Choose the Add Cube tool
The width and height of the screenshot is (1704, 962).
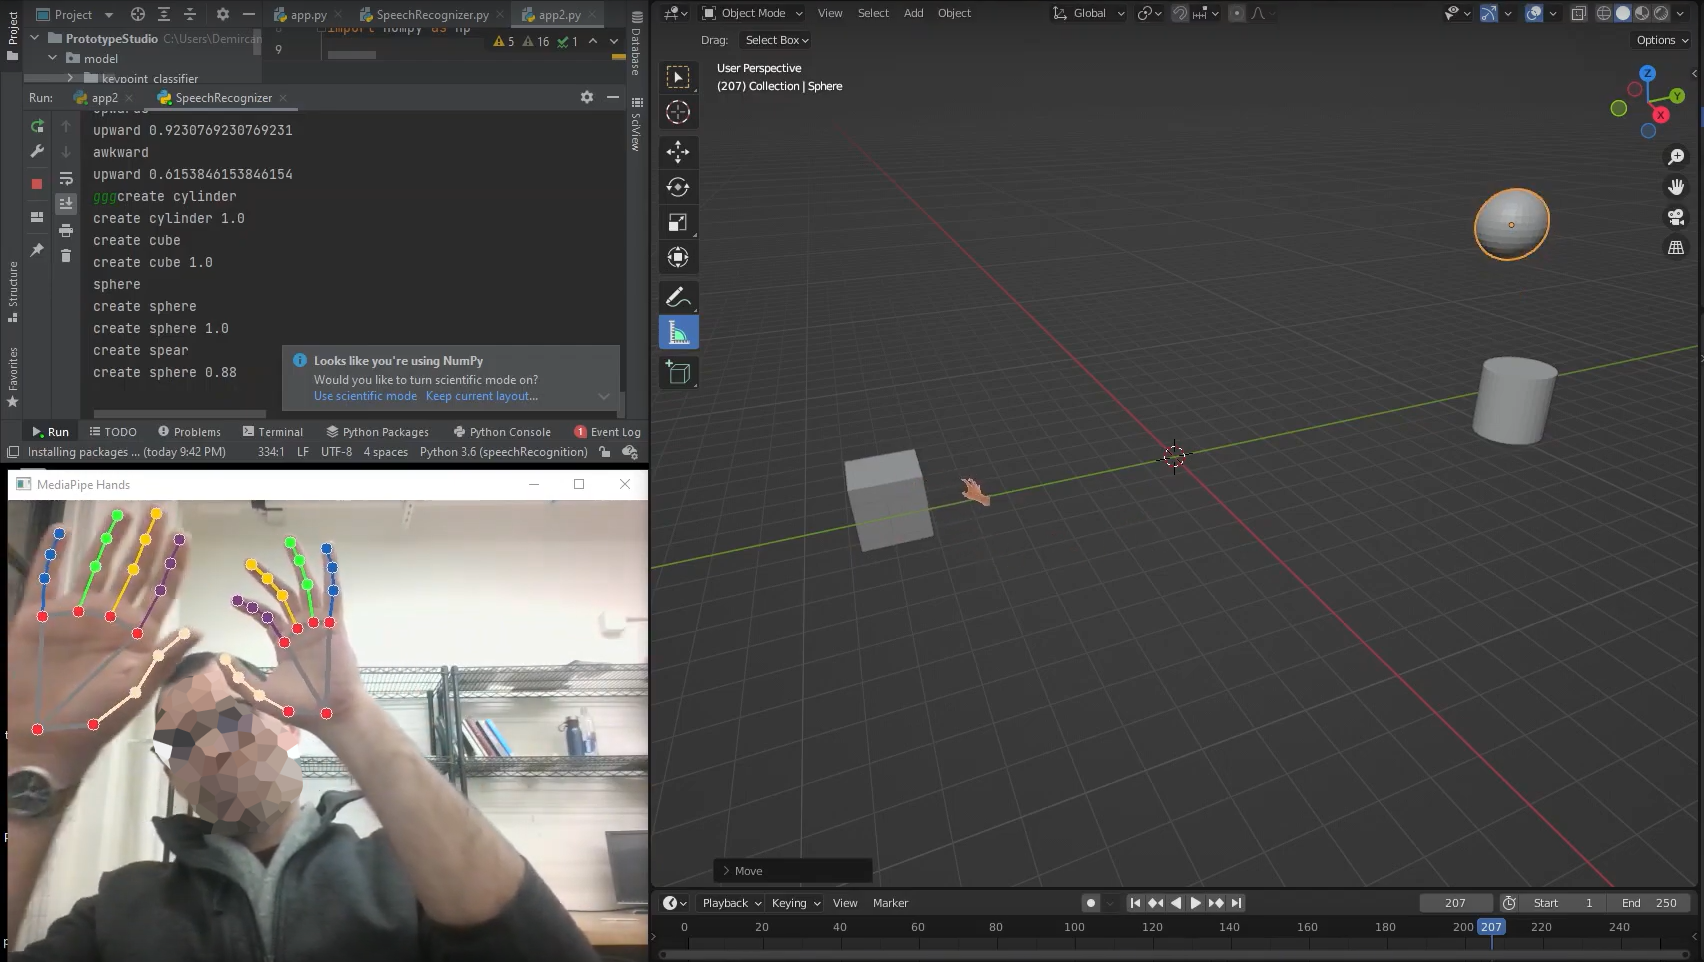click(x=678, y=373)
